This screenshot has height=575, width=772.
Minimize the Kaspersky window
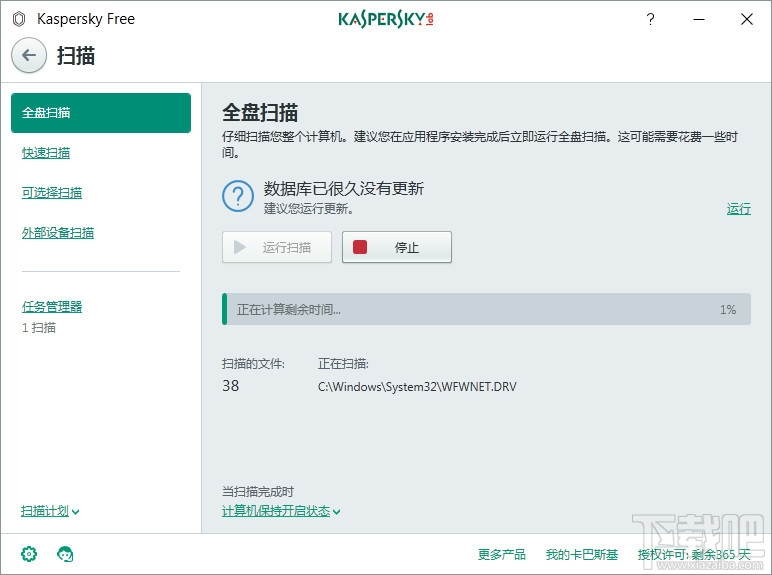(x=699, y=19)
